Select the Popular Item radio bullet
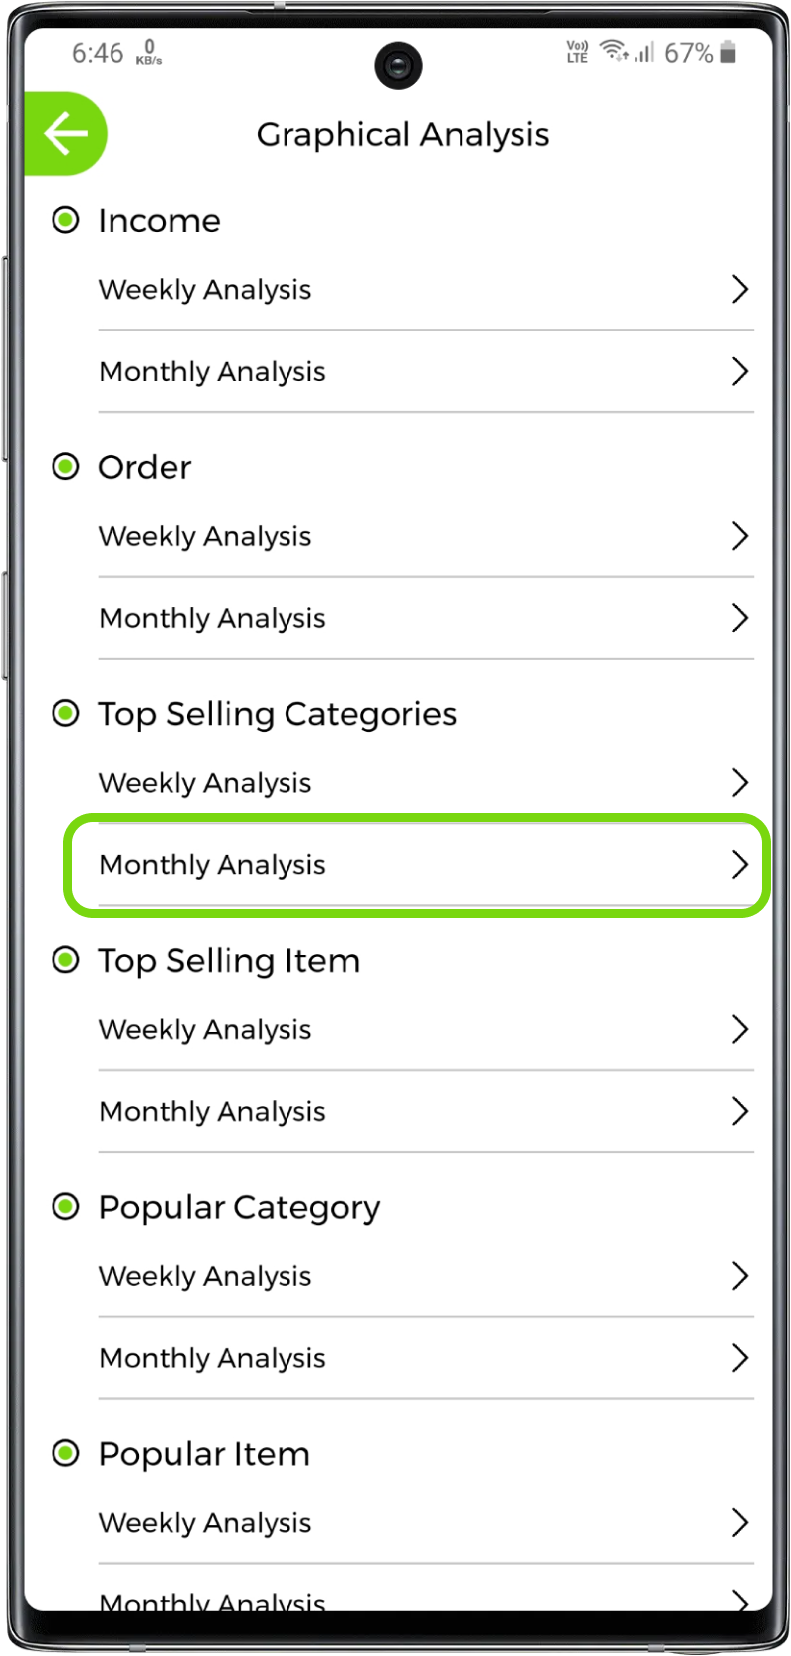This screenshot has width=791, height=1656. coord(66,1453)
